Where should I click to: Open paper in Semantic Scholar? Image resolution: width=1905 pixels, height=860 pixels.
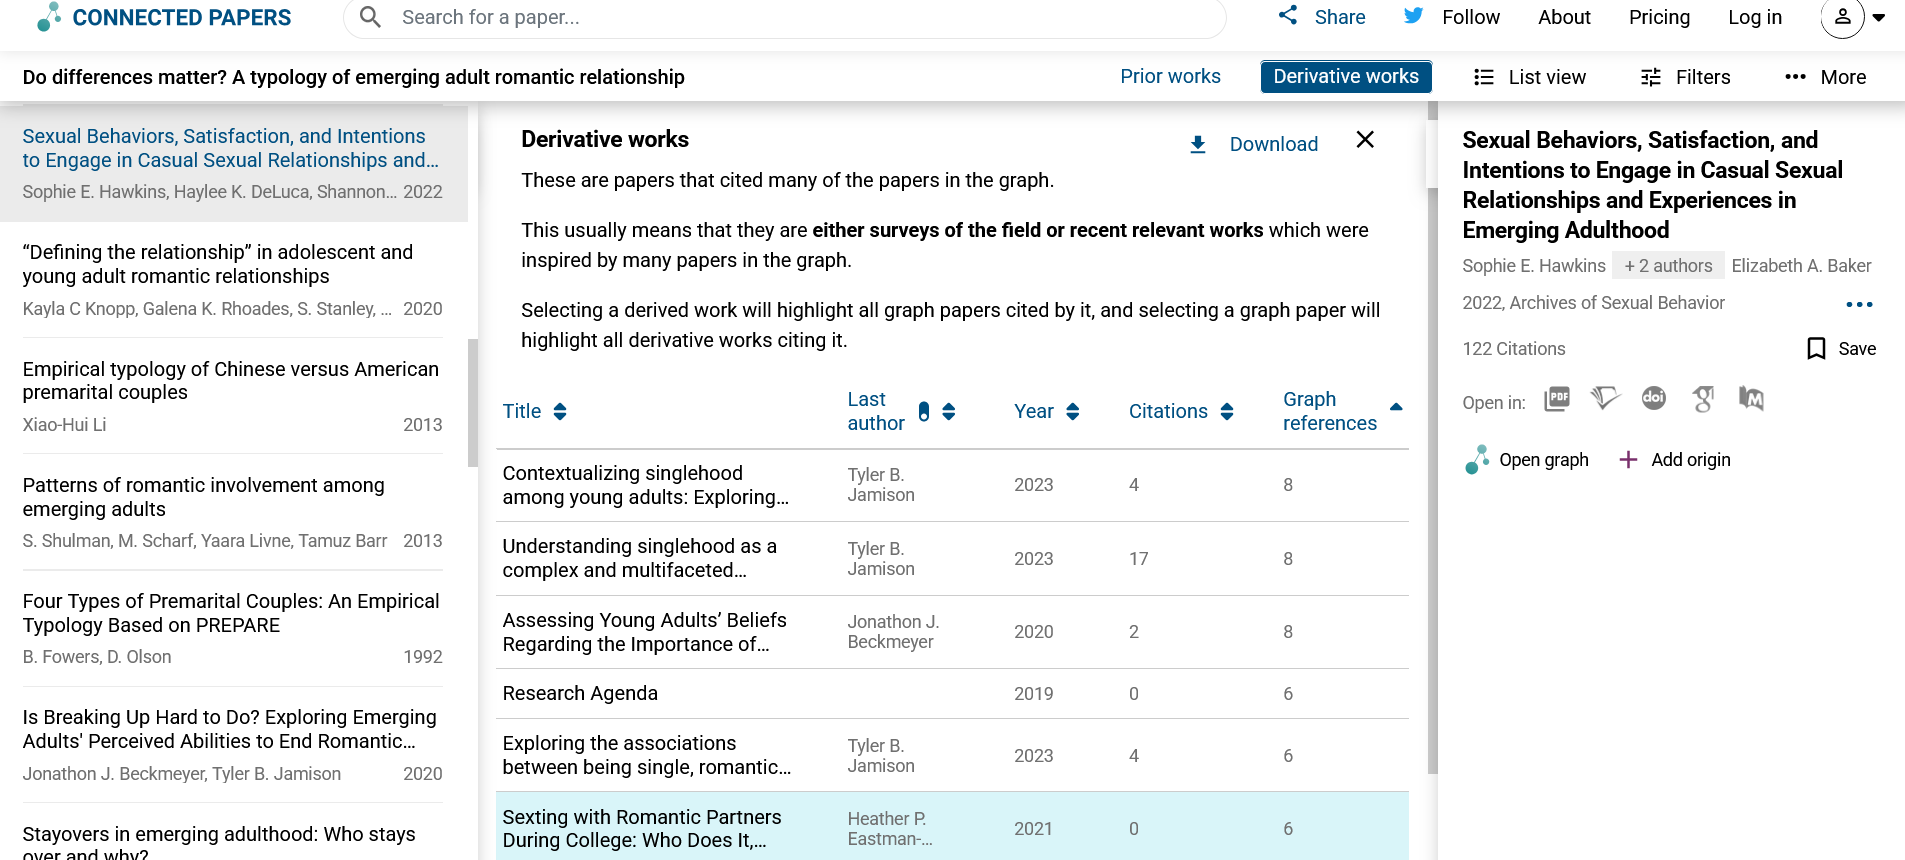click(1605, 399)
